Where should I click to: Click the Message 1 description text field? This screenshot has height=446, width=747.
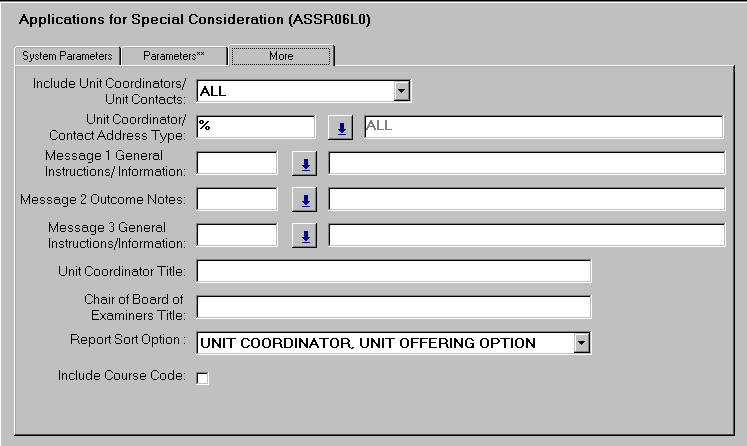[526, 163]
